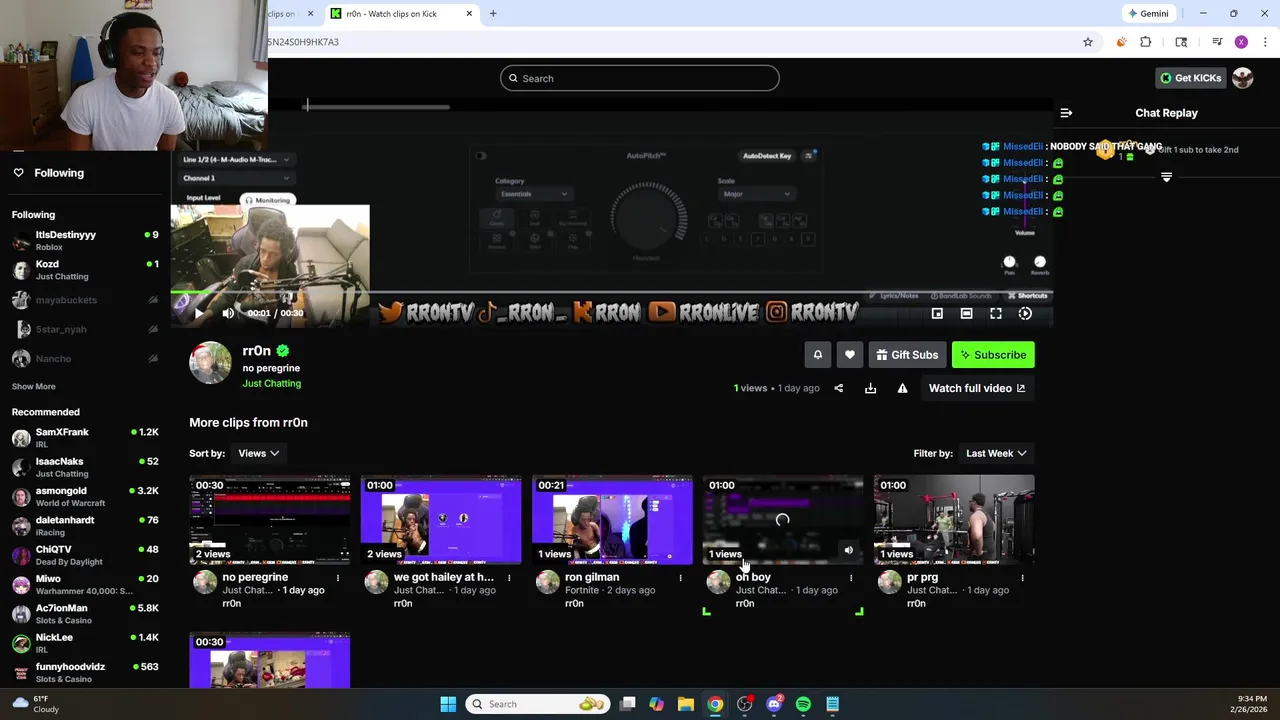
Task: Open Chrome three-dot menu
Action: 1265,42
